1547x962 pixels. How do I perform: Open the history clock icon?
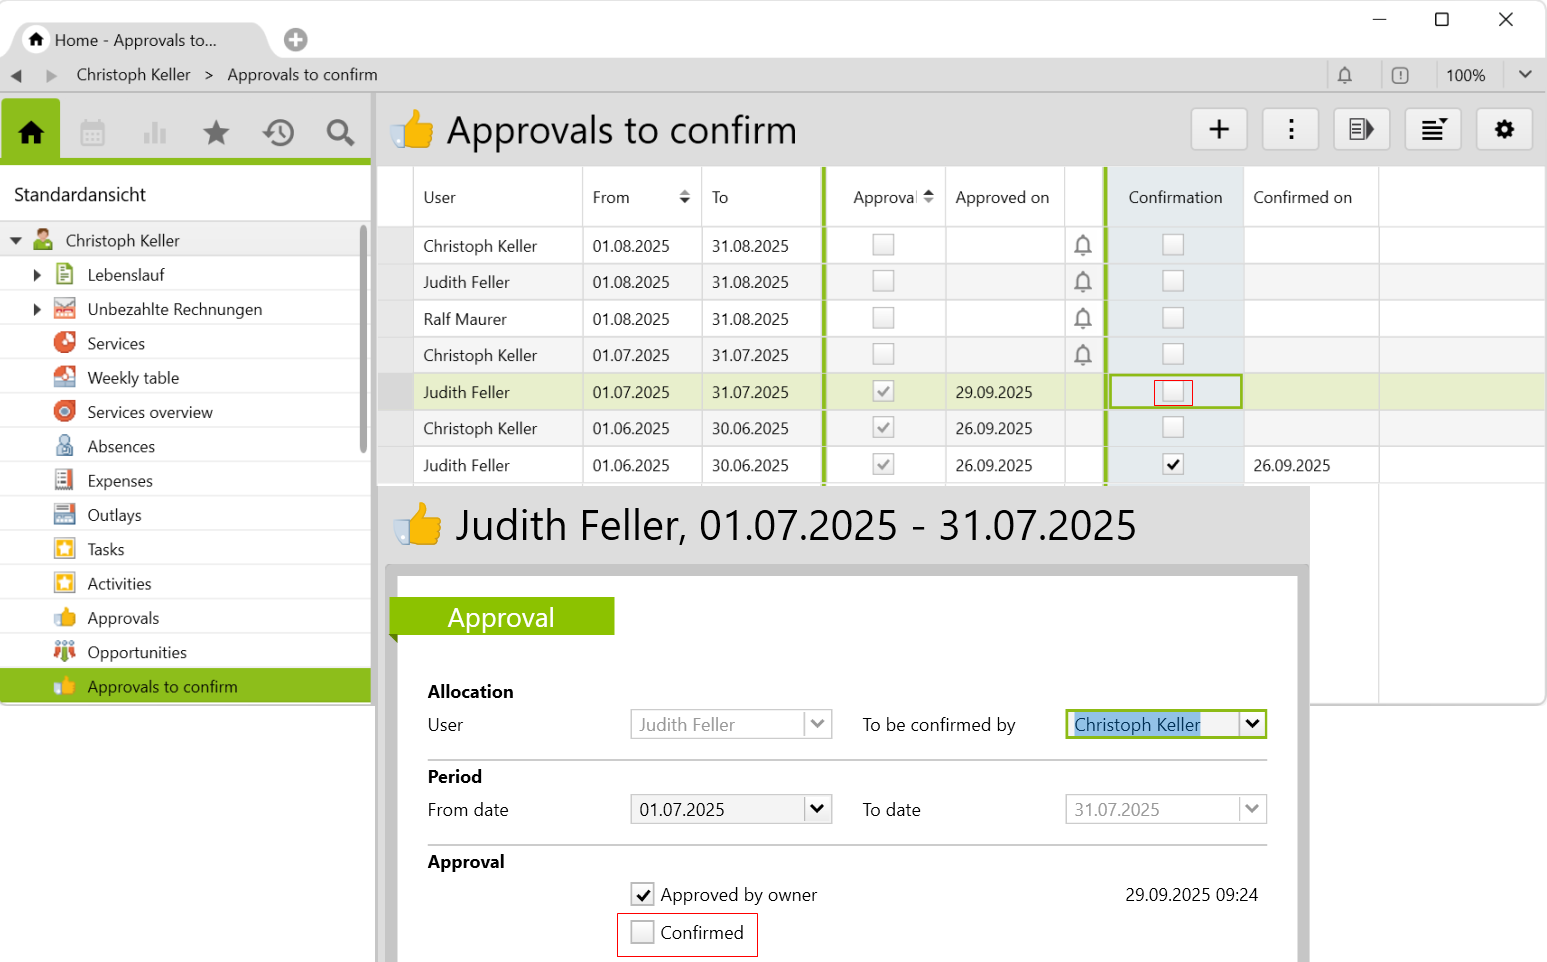point(278,132)
